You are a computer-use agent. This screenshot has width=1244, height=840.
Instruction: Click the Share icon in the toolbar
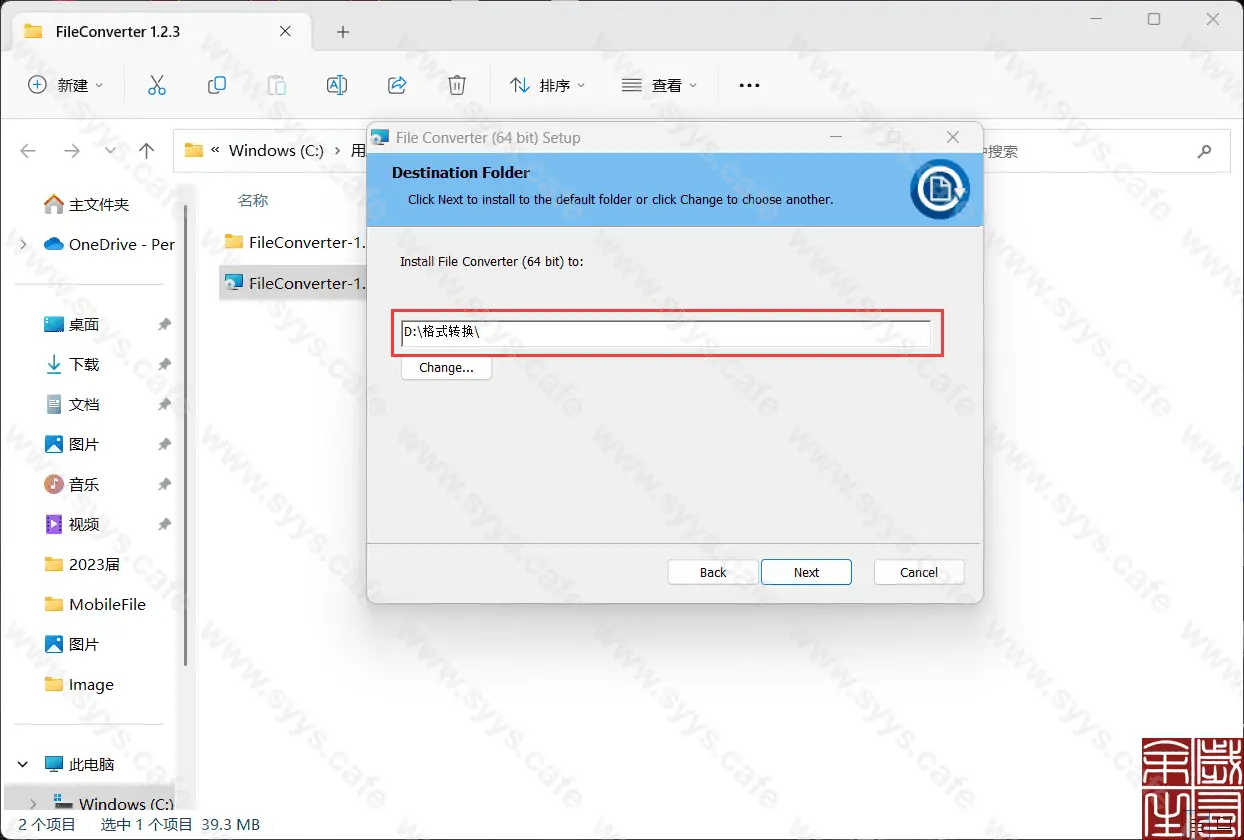(x=396, y=85)
